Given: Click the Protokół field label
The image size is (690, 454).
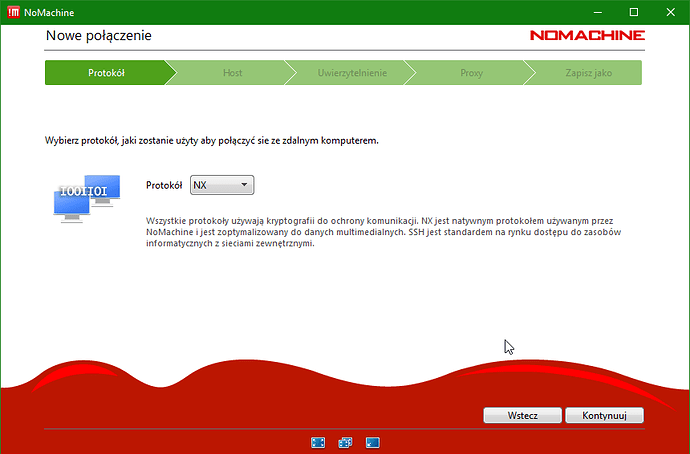Looking at the screenshot, I should click(164, 185).
